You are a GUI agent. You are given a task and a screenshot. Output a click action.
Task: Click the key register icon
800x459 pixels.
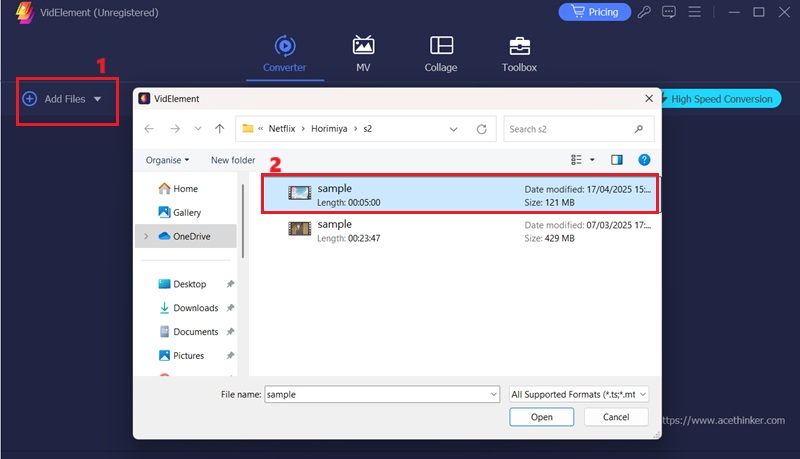[x=644, y=12]
